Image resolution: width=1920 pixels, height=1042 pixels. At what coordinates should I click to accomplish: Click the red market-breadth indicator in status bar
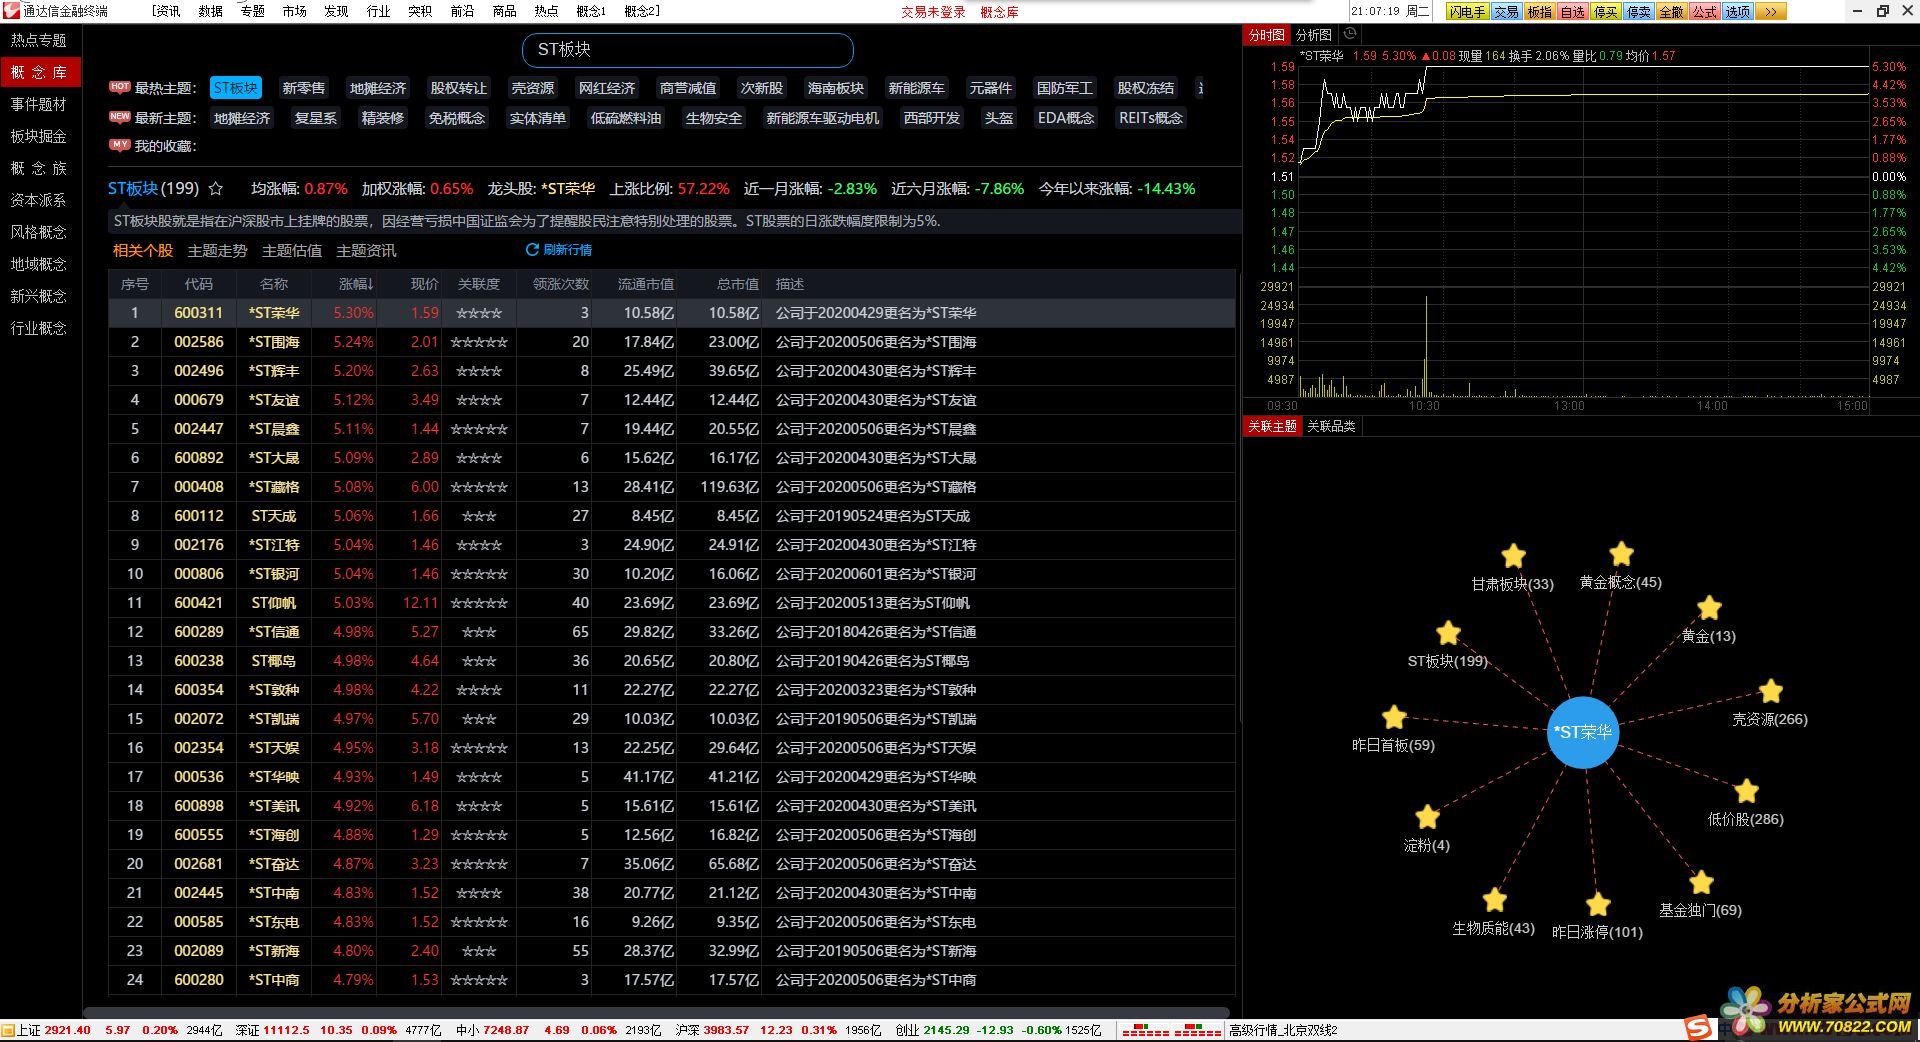[x=1171, y=1030]
